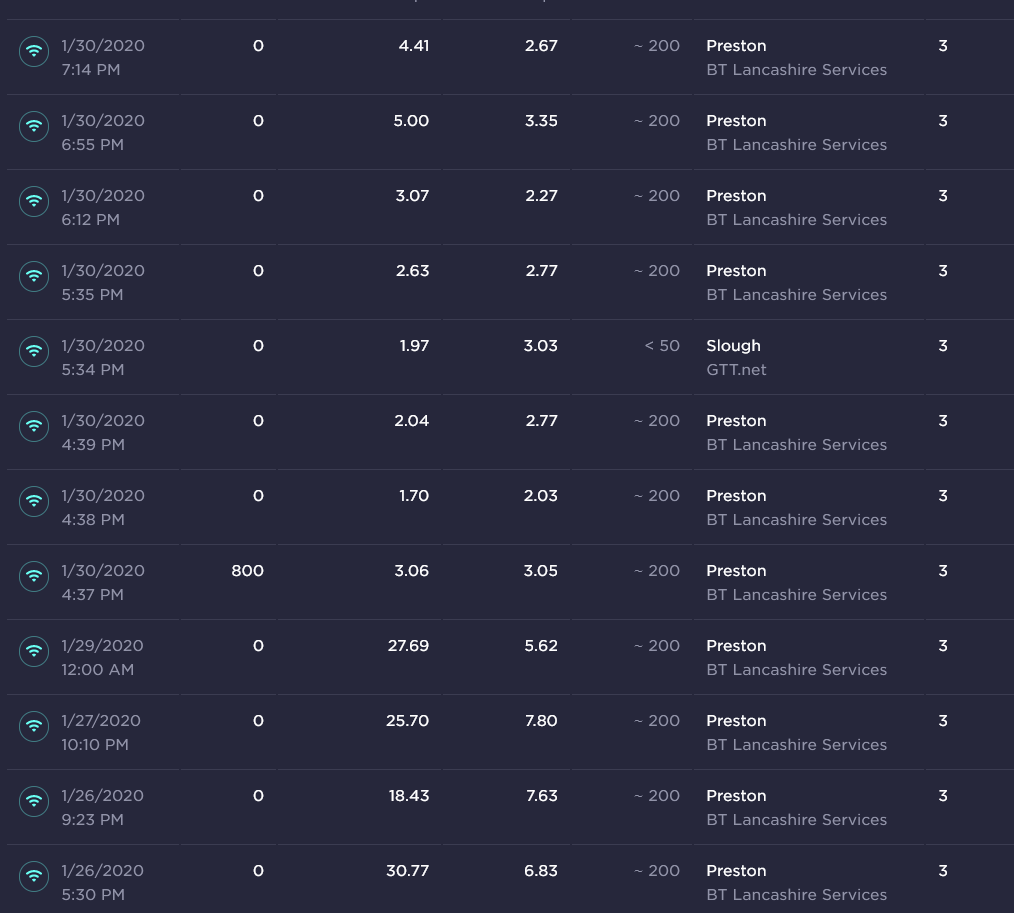This screenshot has width=1014, height=913.
Task: Open the 1/30/2020 4:38 PM test row
Action: 507,508
